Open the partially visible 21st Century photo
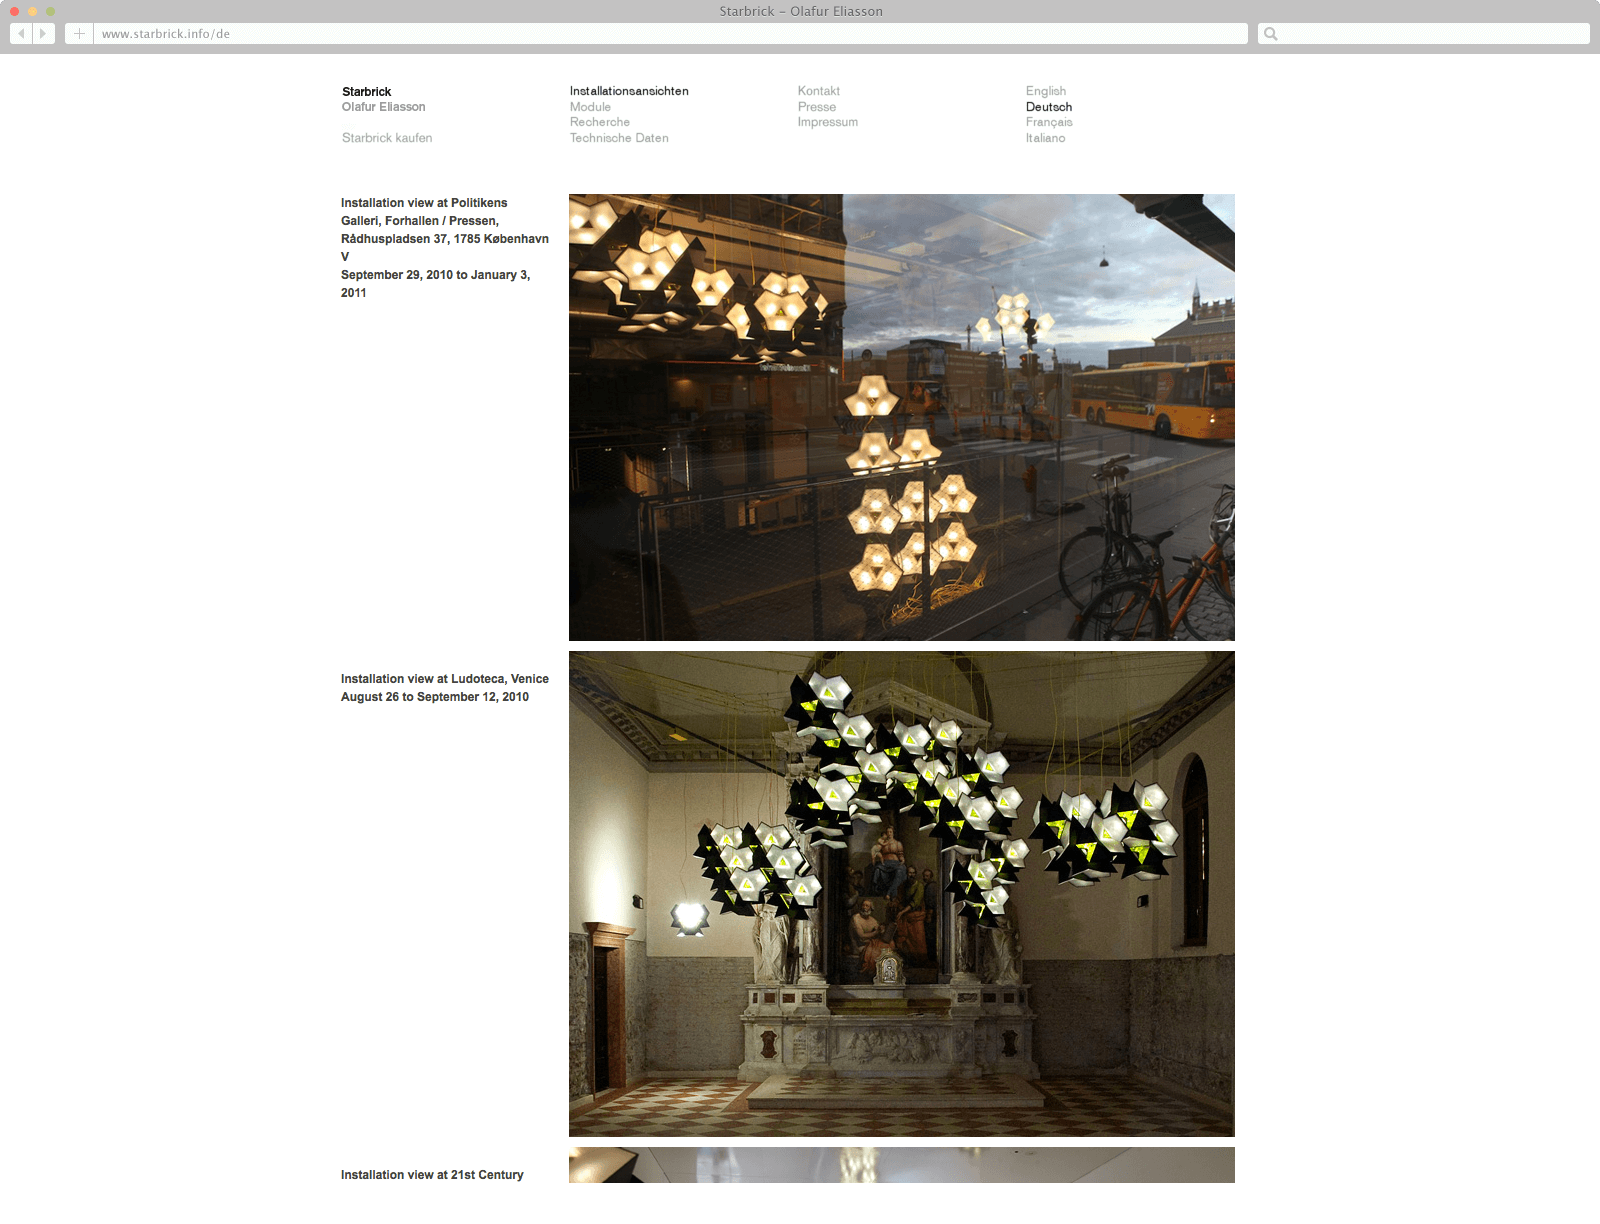1600x1224 pixels. coord(901,1165)
